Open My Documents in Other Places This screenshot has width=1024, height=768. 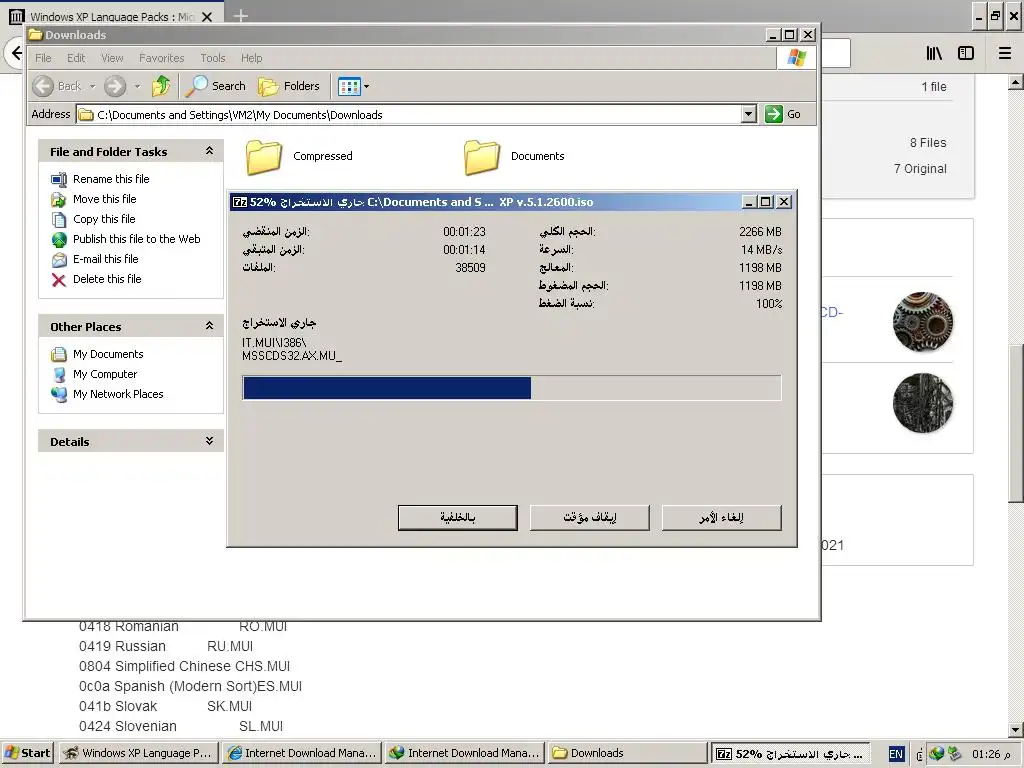click(108, 354)
